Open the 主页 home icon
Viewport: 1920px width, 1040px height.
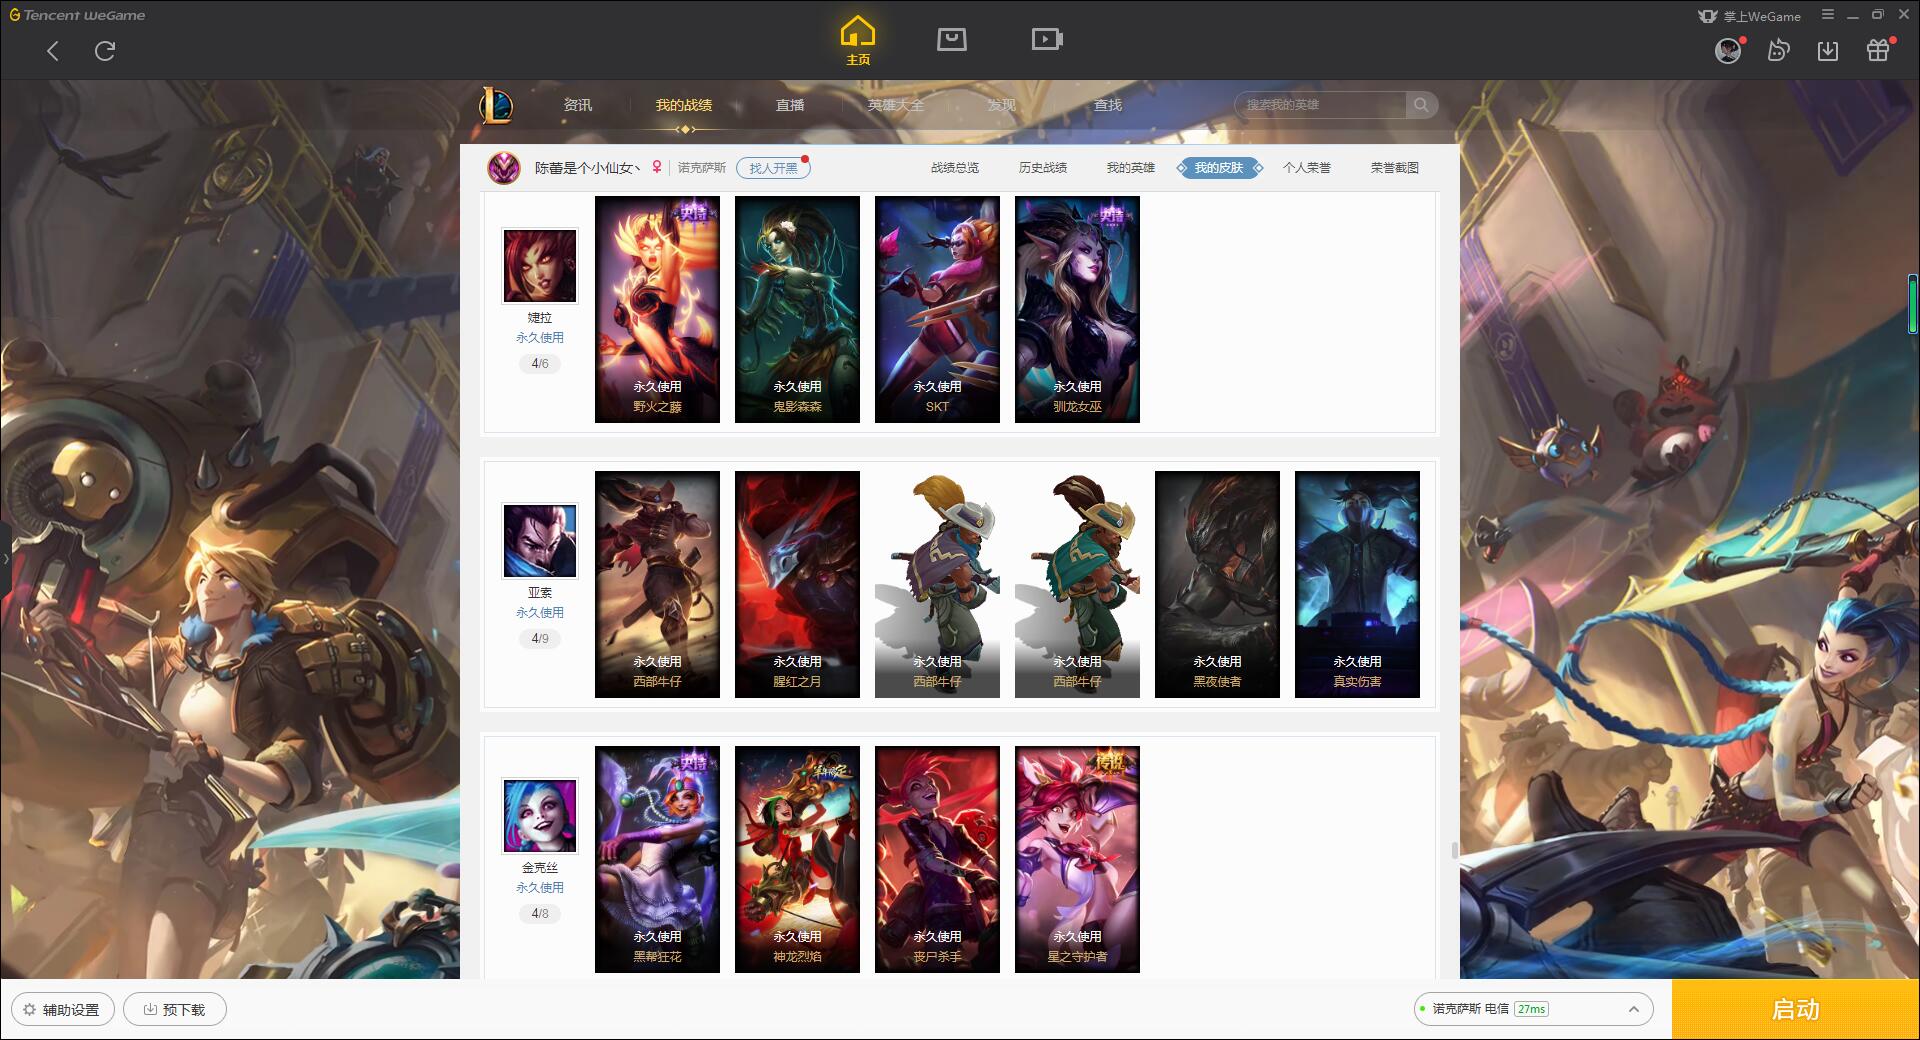pyautogui.click(x=857, y=40)
